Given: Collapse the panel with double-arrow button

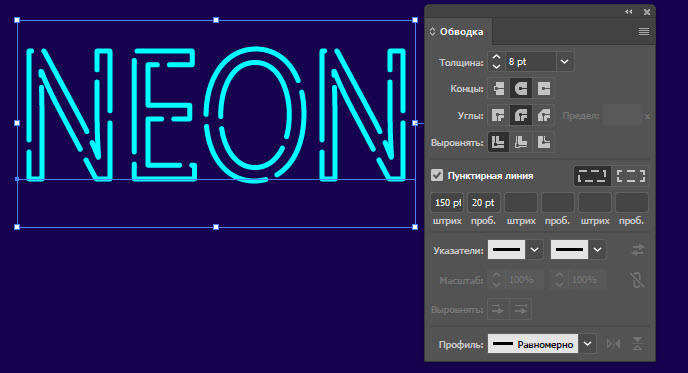Looking at the screenshot, I should pyautogui.click(x=629, y=12).
